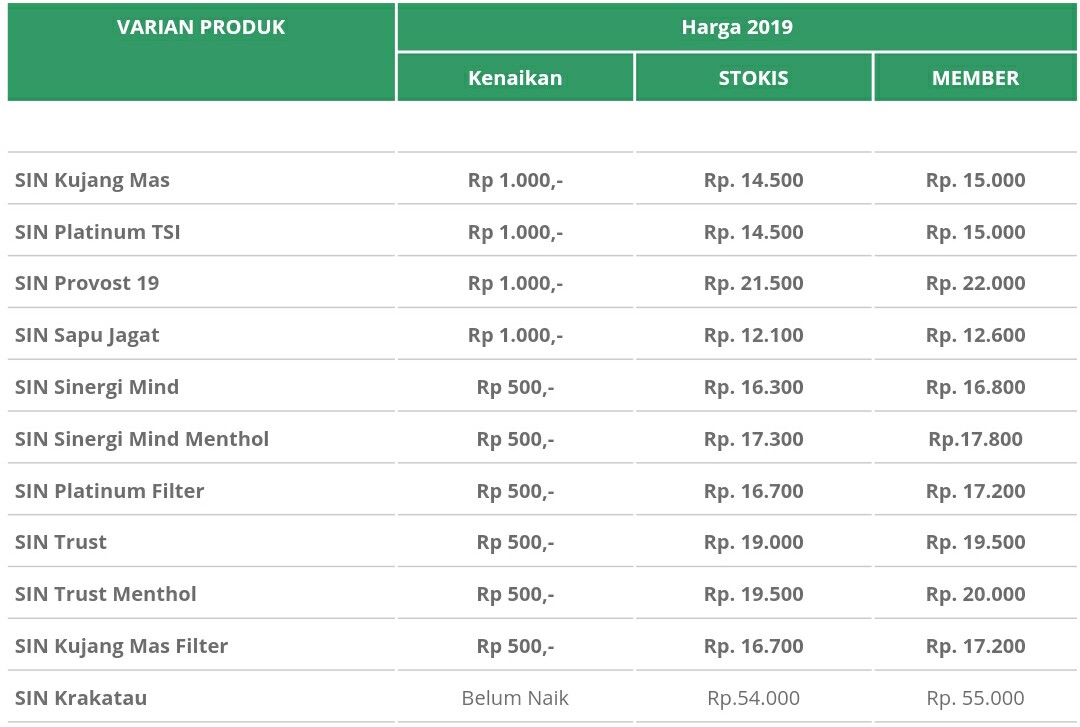Click the Belum Naik cell
Image resolution: width=1080 pixels, height=727 pixels.
515,698
